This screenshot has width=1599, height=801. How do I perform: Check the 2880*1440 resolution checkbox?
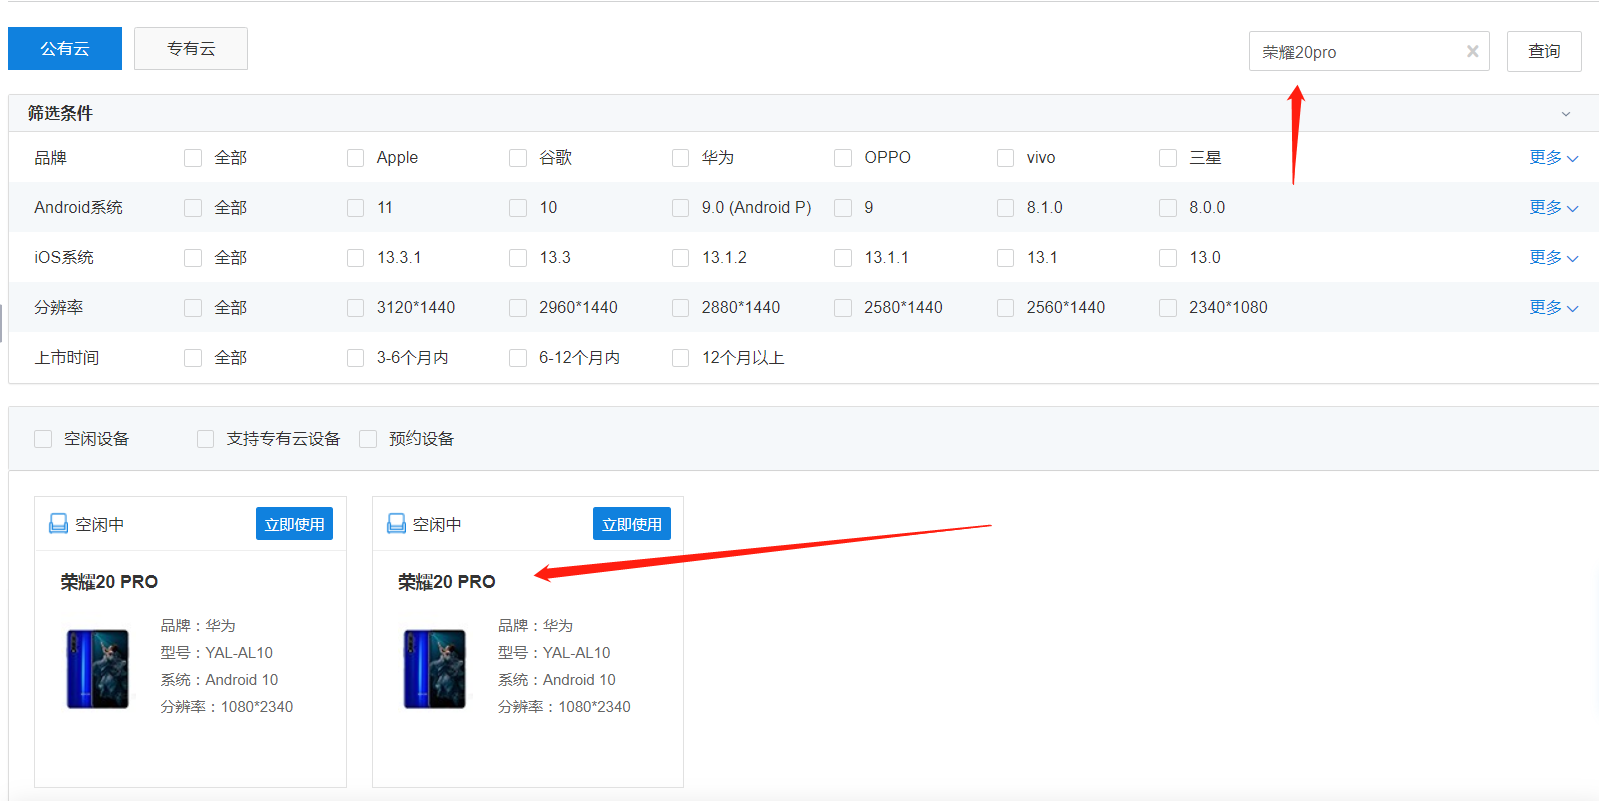[x=680, y=308]
